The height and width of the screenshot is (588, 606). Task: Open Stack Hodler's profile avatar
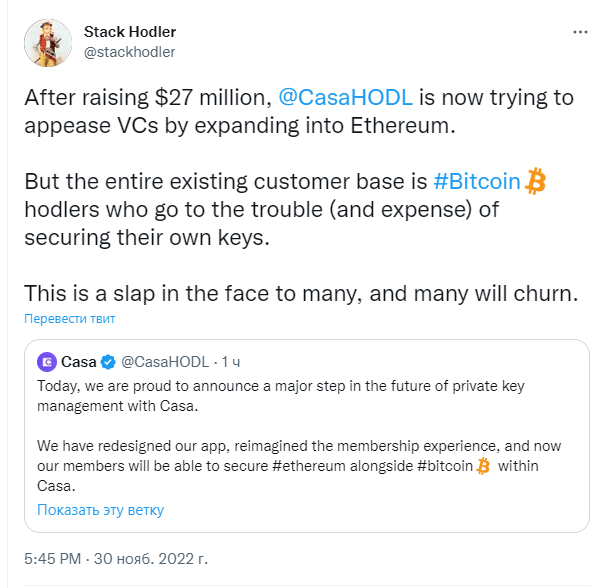48,43
